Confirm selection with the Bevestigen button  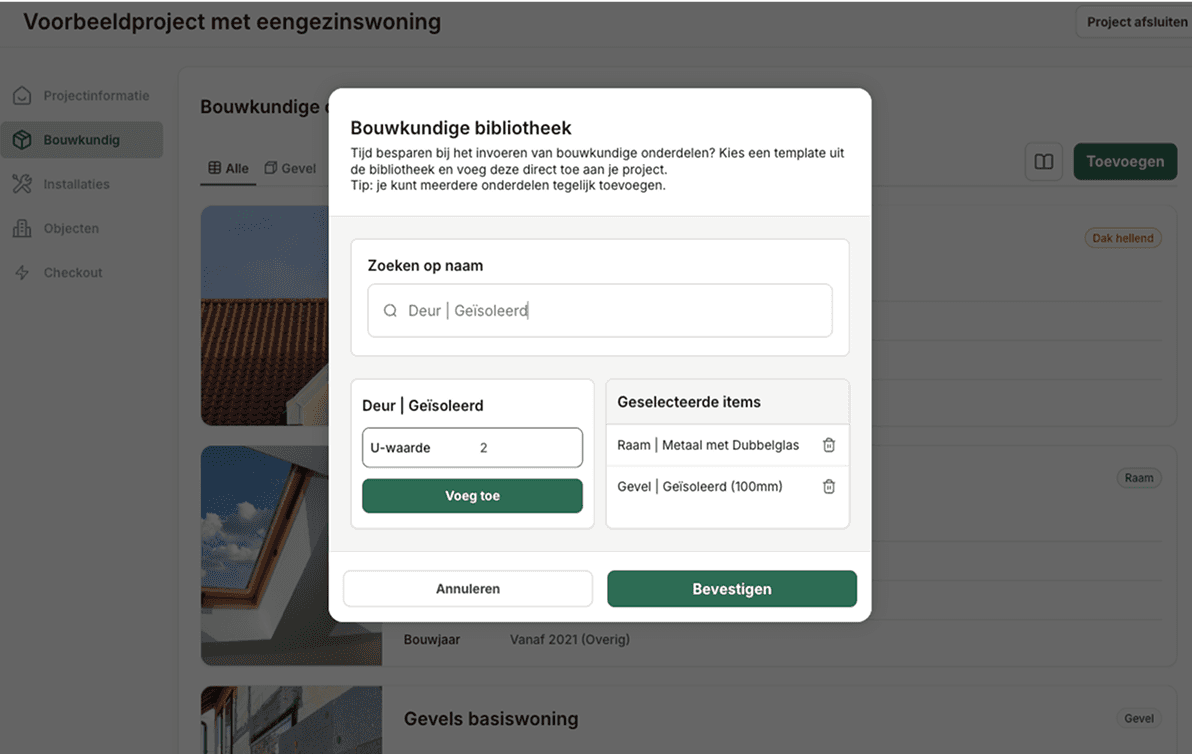(731, 588)
